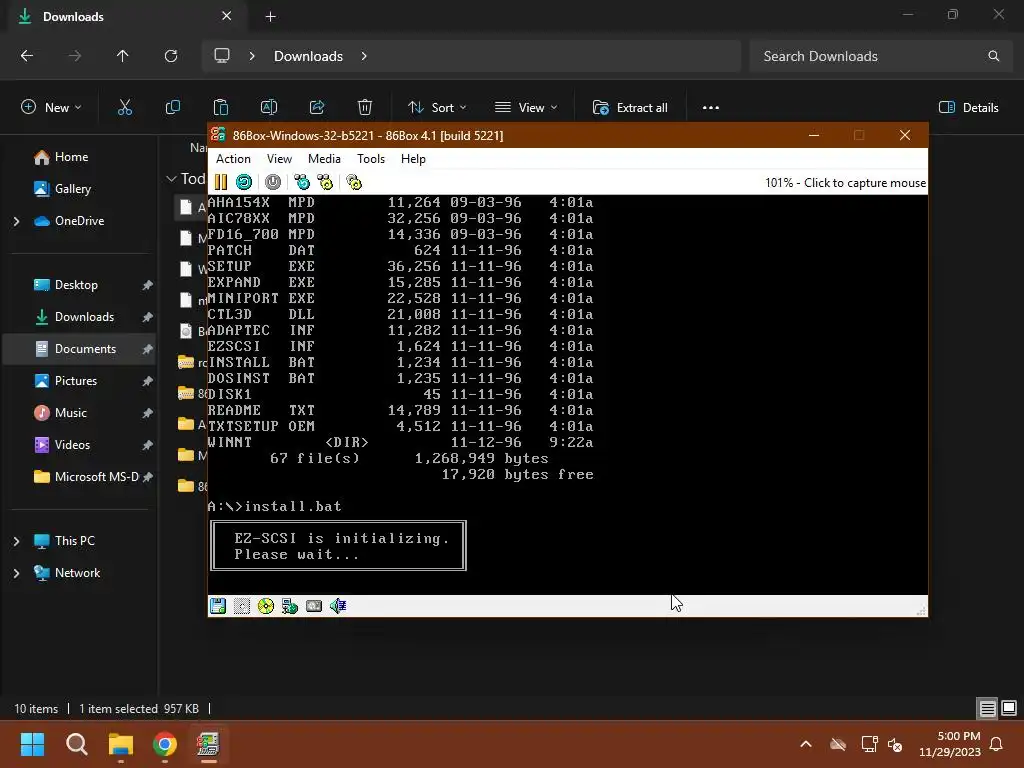
Task: Open the 86Box Tools menu
Action: 371,159
